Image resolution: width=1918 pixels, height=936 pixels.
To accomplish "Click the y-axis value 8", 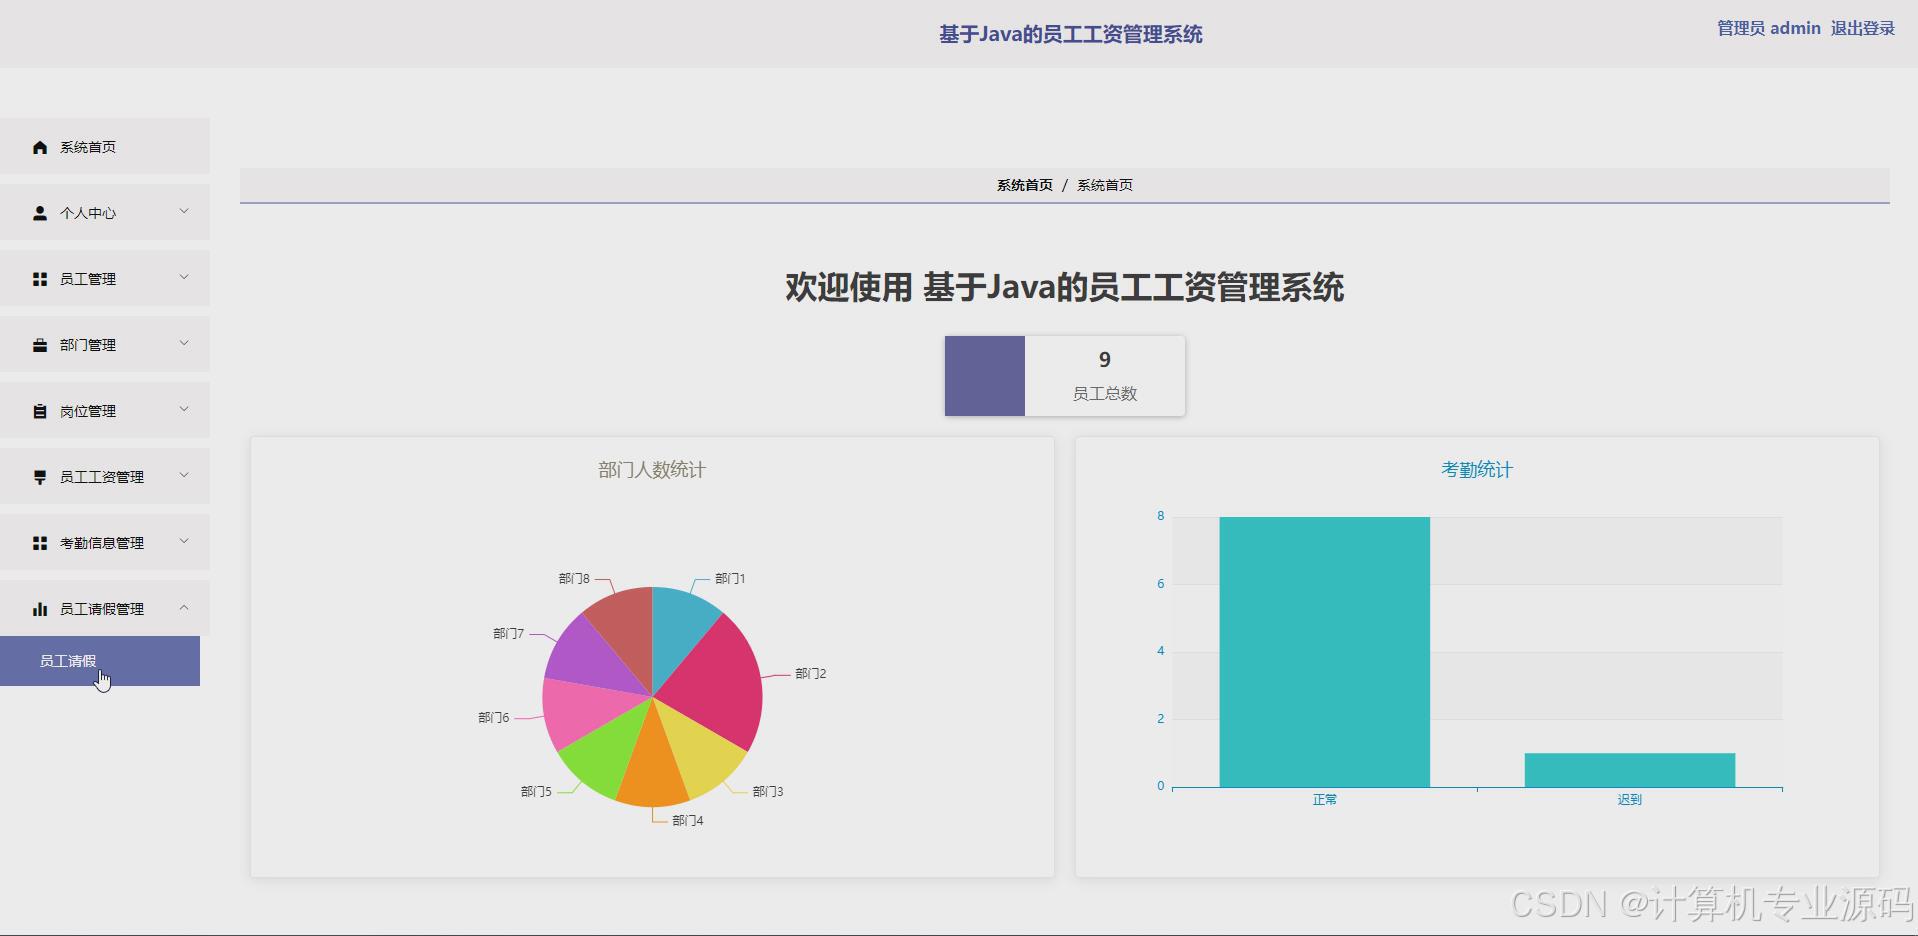I will 1161,516.
